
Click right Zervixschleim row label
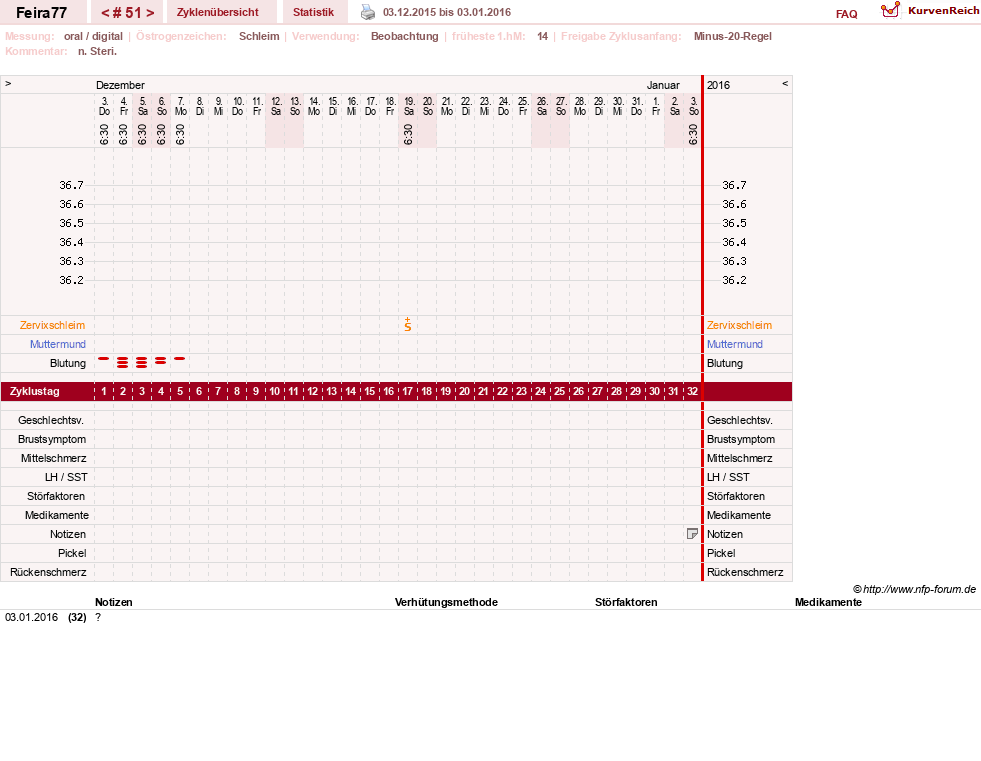(x=740, y=325)
